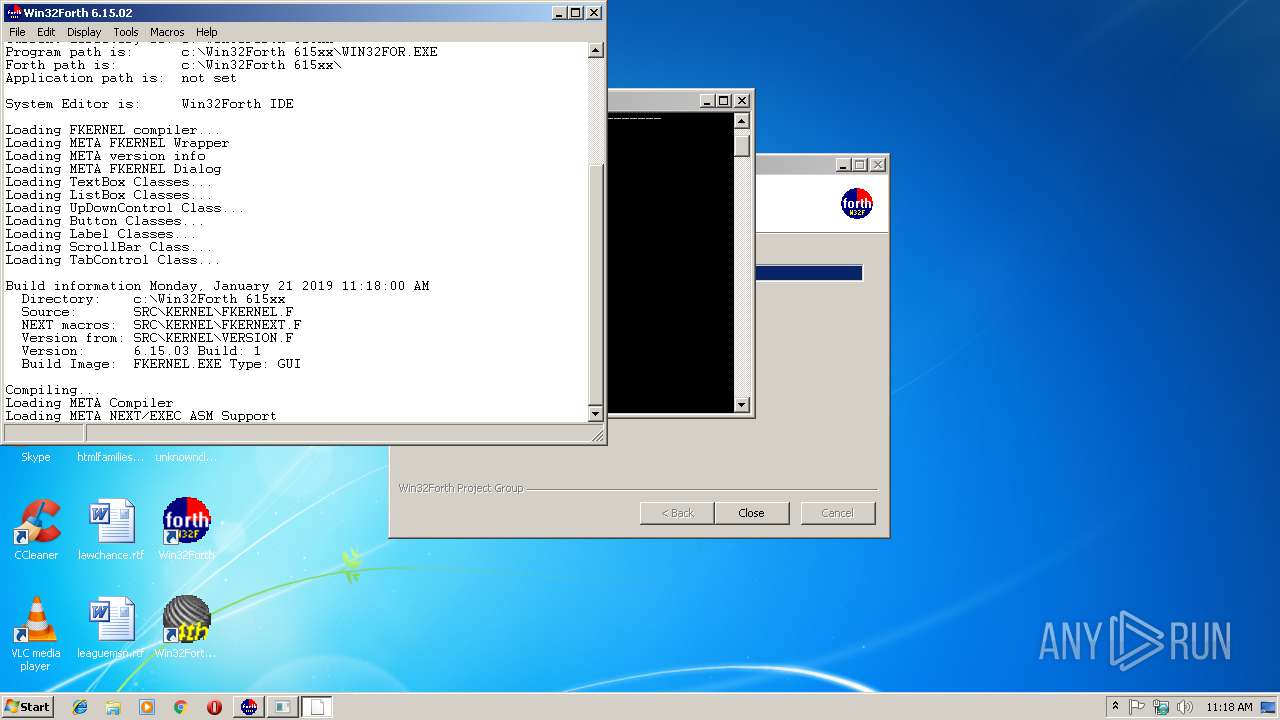Screen dimensions: 1280x720
Task: Open the File menu in Win32Forth
Action: pyautogui.click(x=17, y=32)
